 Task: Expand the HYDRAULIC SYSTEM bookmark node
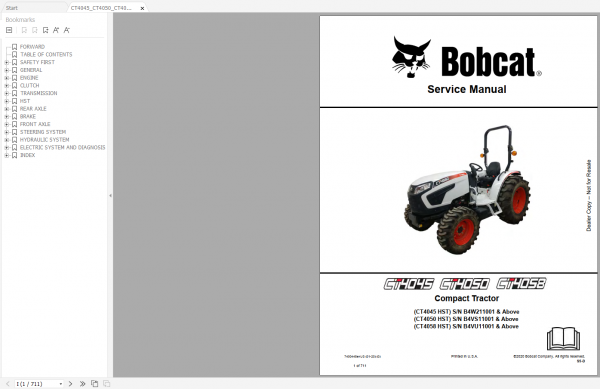tap(7, 140)
